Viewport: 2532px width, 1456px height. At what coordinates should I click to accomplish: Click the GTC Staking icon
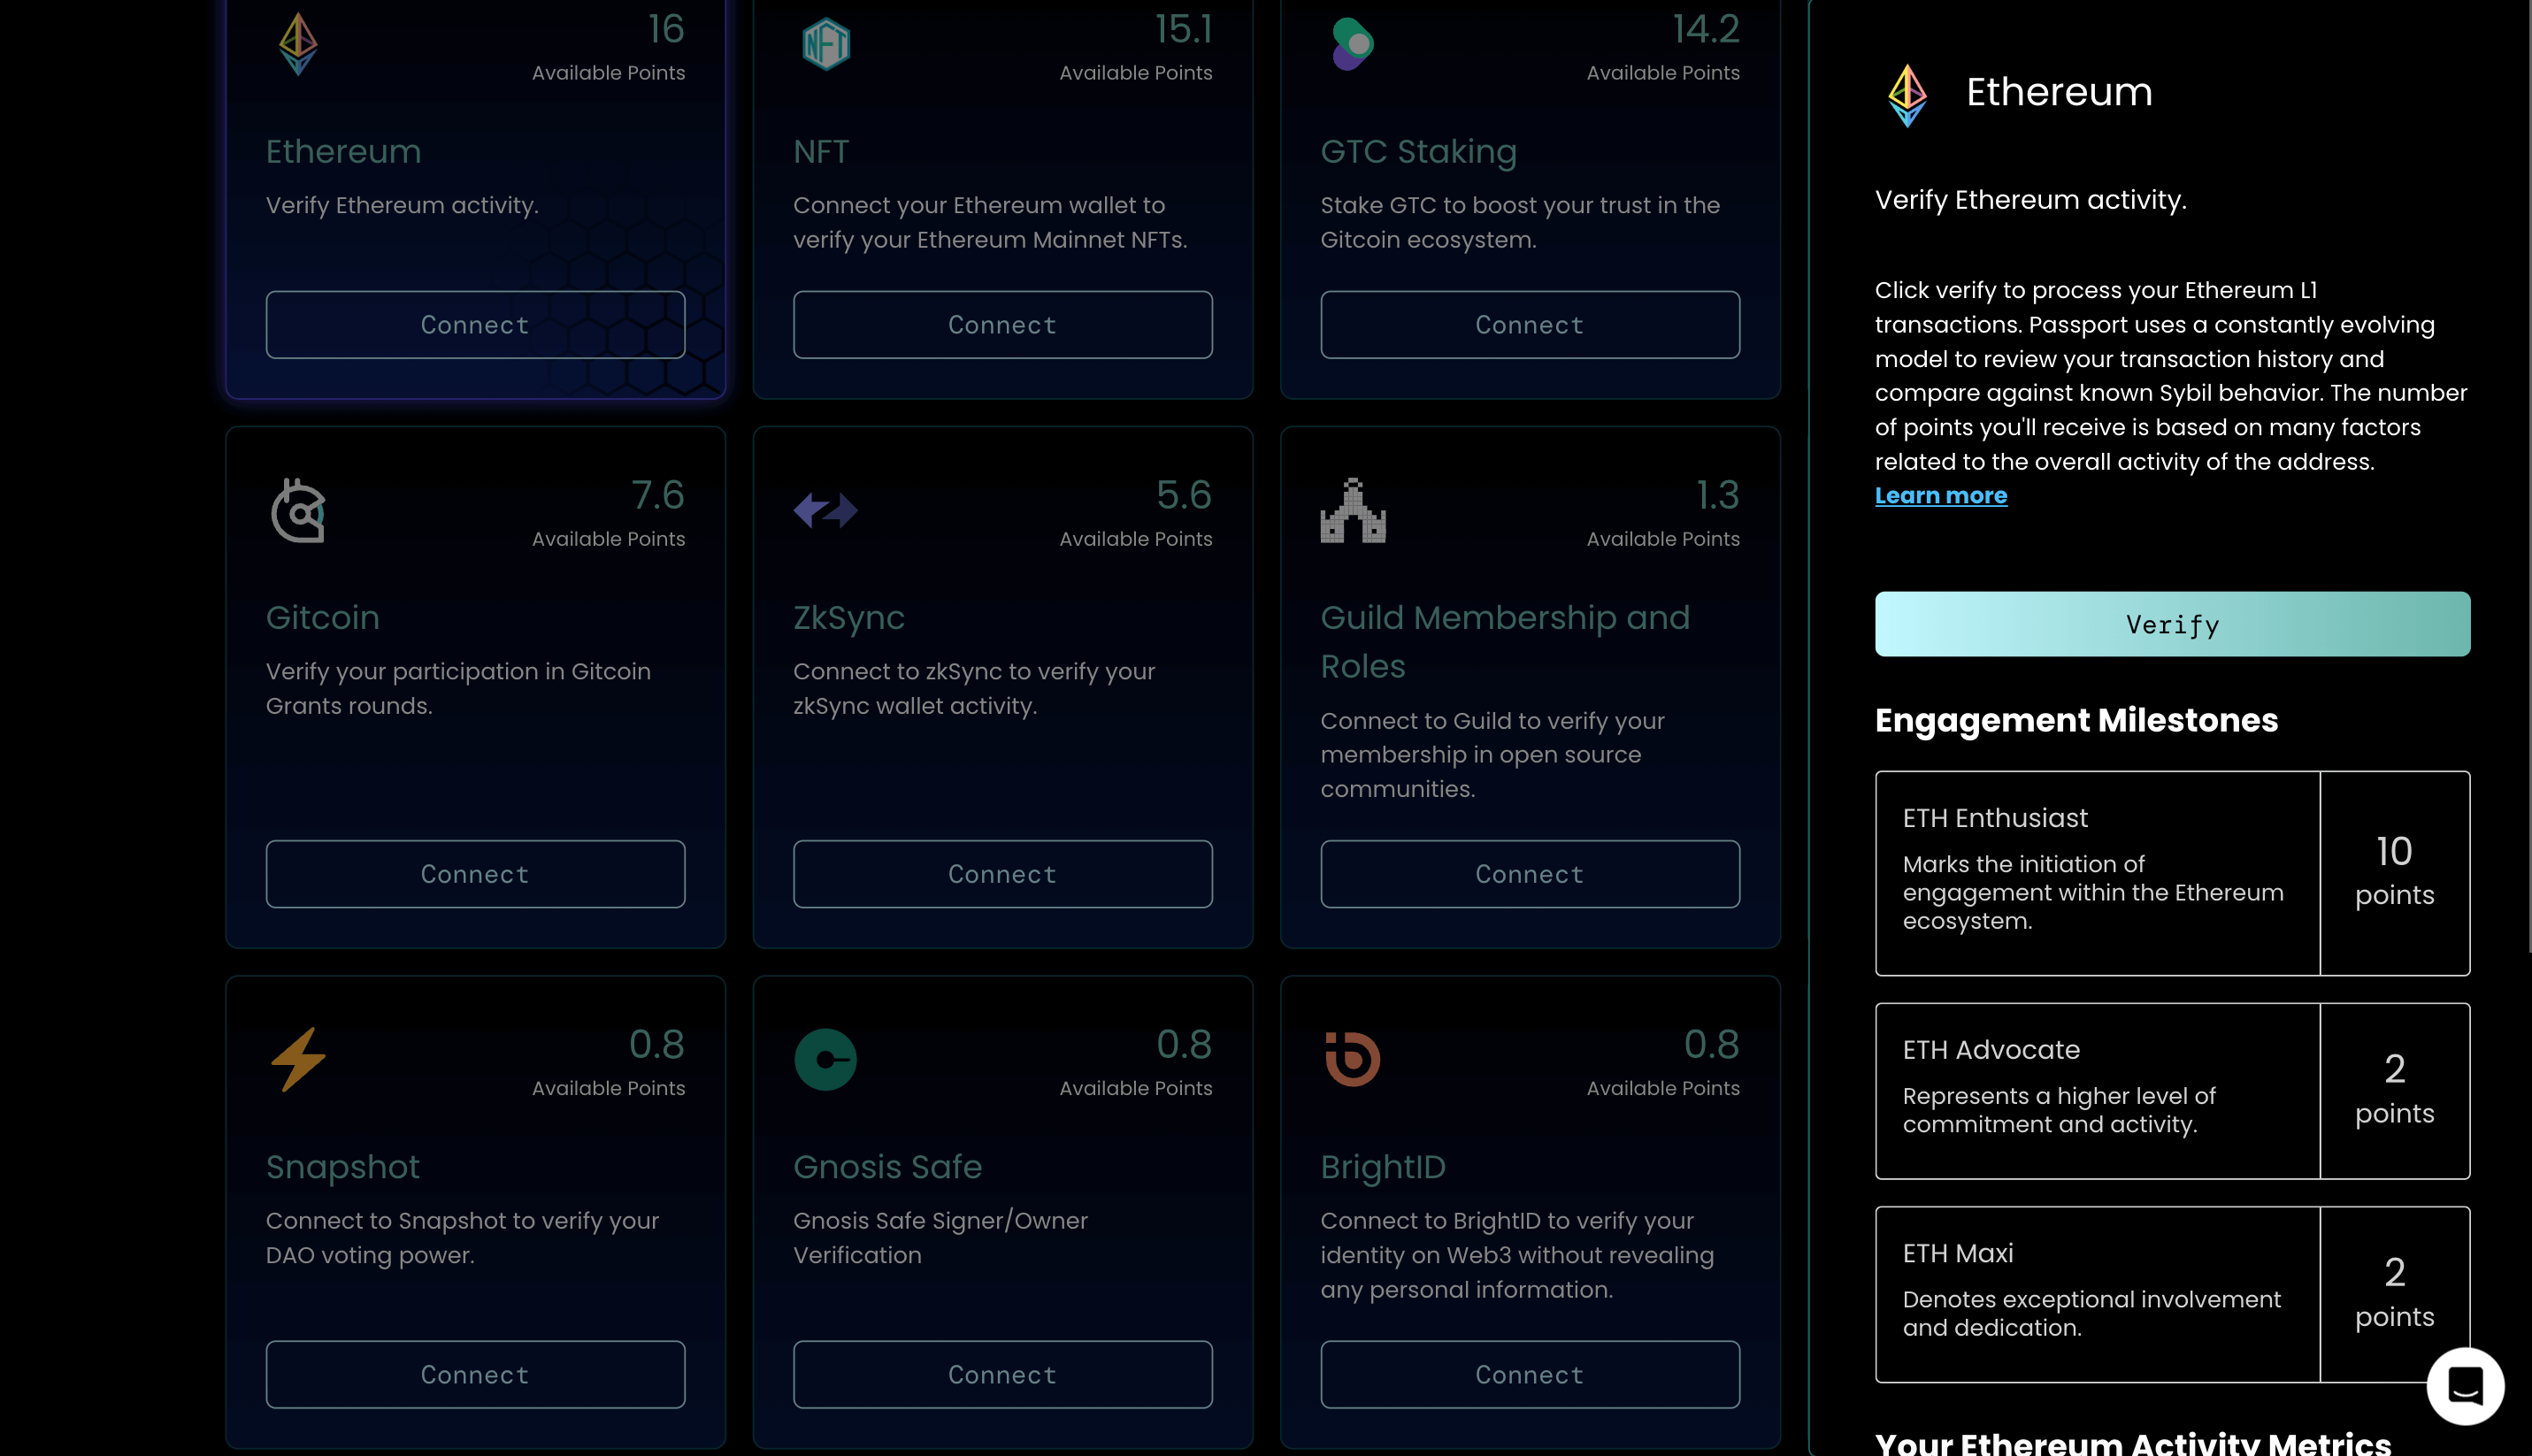coord(1353,44)
